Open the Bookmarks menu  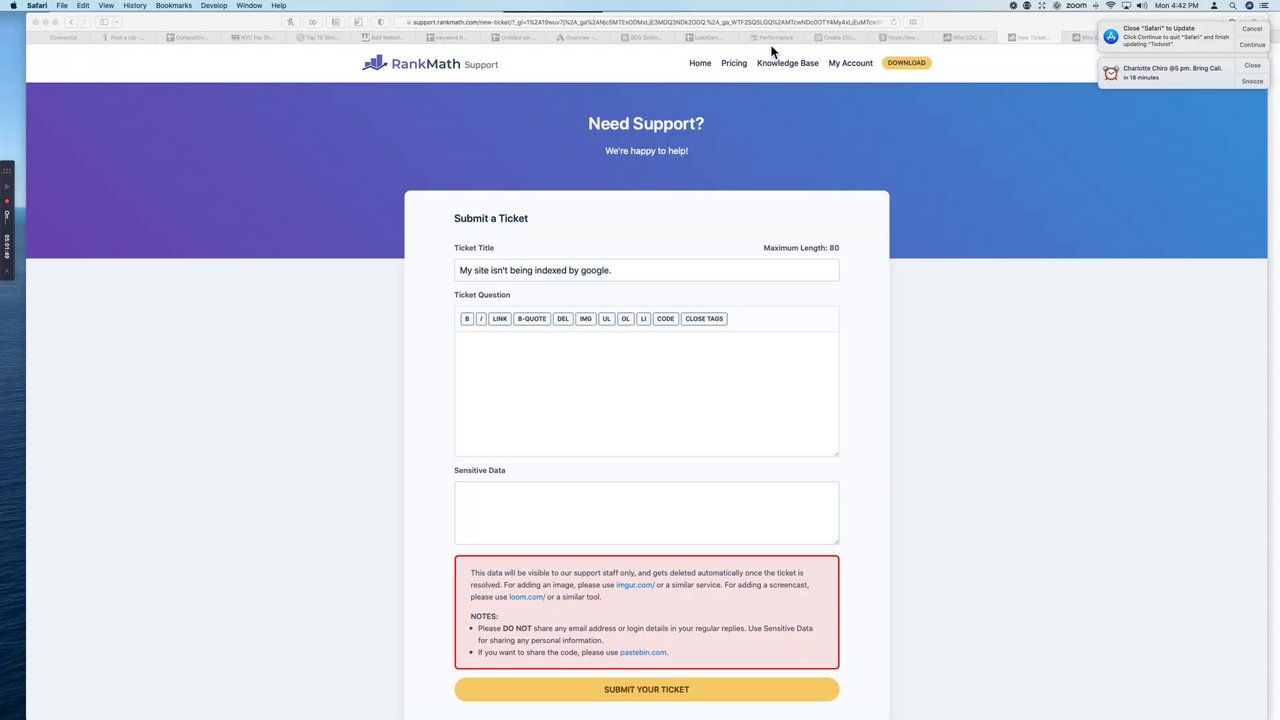[174, 6]
